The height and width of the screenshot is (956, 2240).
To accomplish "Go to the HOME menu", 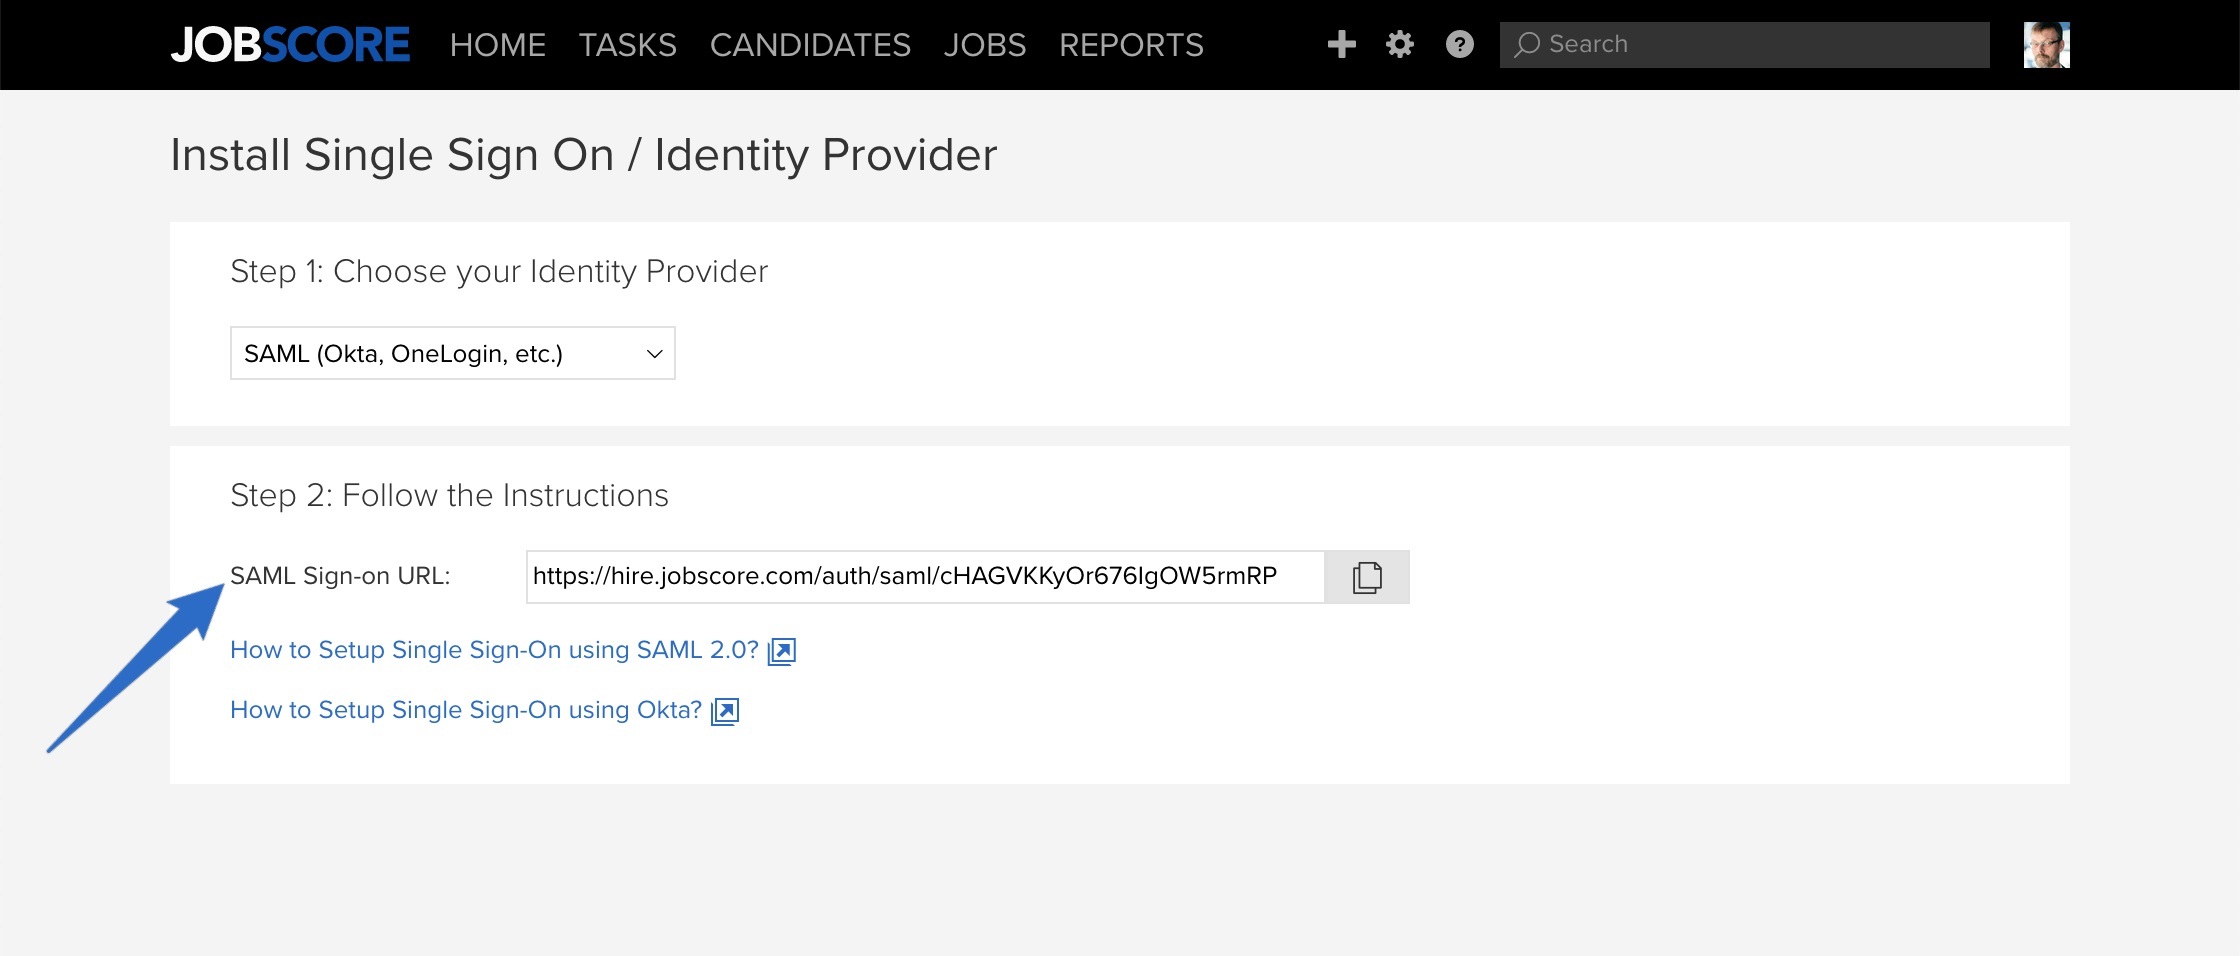I will [497, 45].
